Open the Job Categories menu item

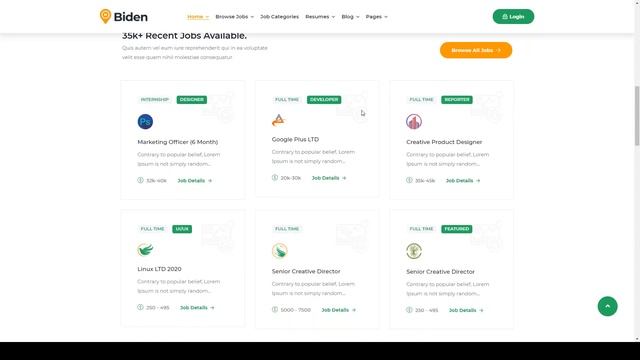tap(280, 17)
